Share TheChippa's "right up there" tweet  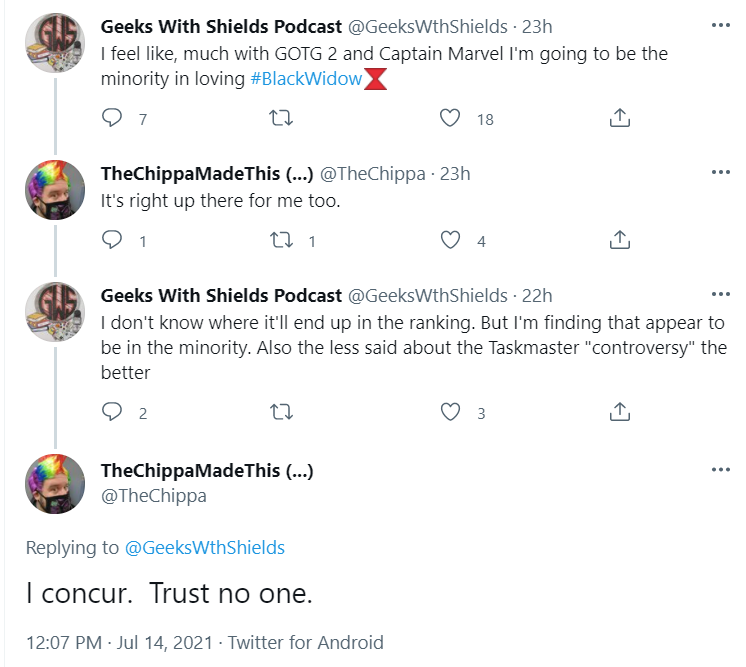pyautogui.click(x=619, y=240)
